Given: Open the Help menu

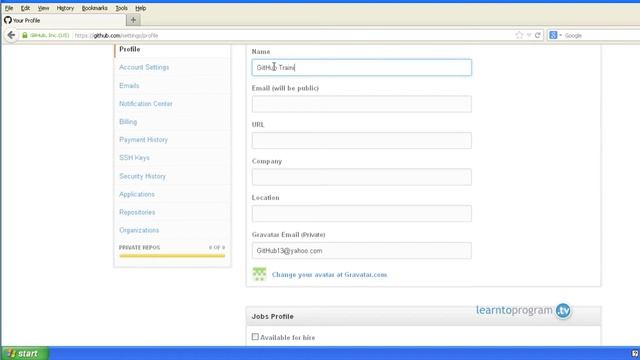Looking at the screenshot, I should pyautogui.click(x=140, y=8).
